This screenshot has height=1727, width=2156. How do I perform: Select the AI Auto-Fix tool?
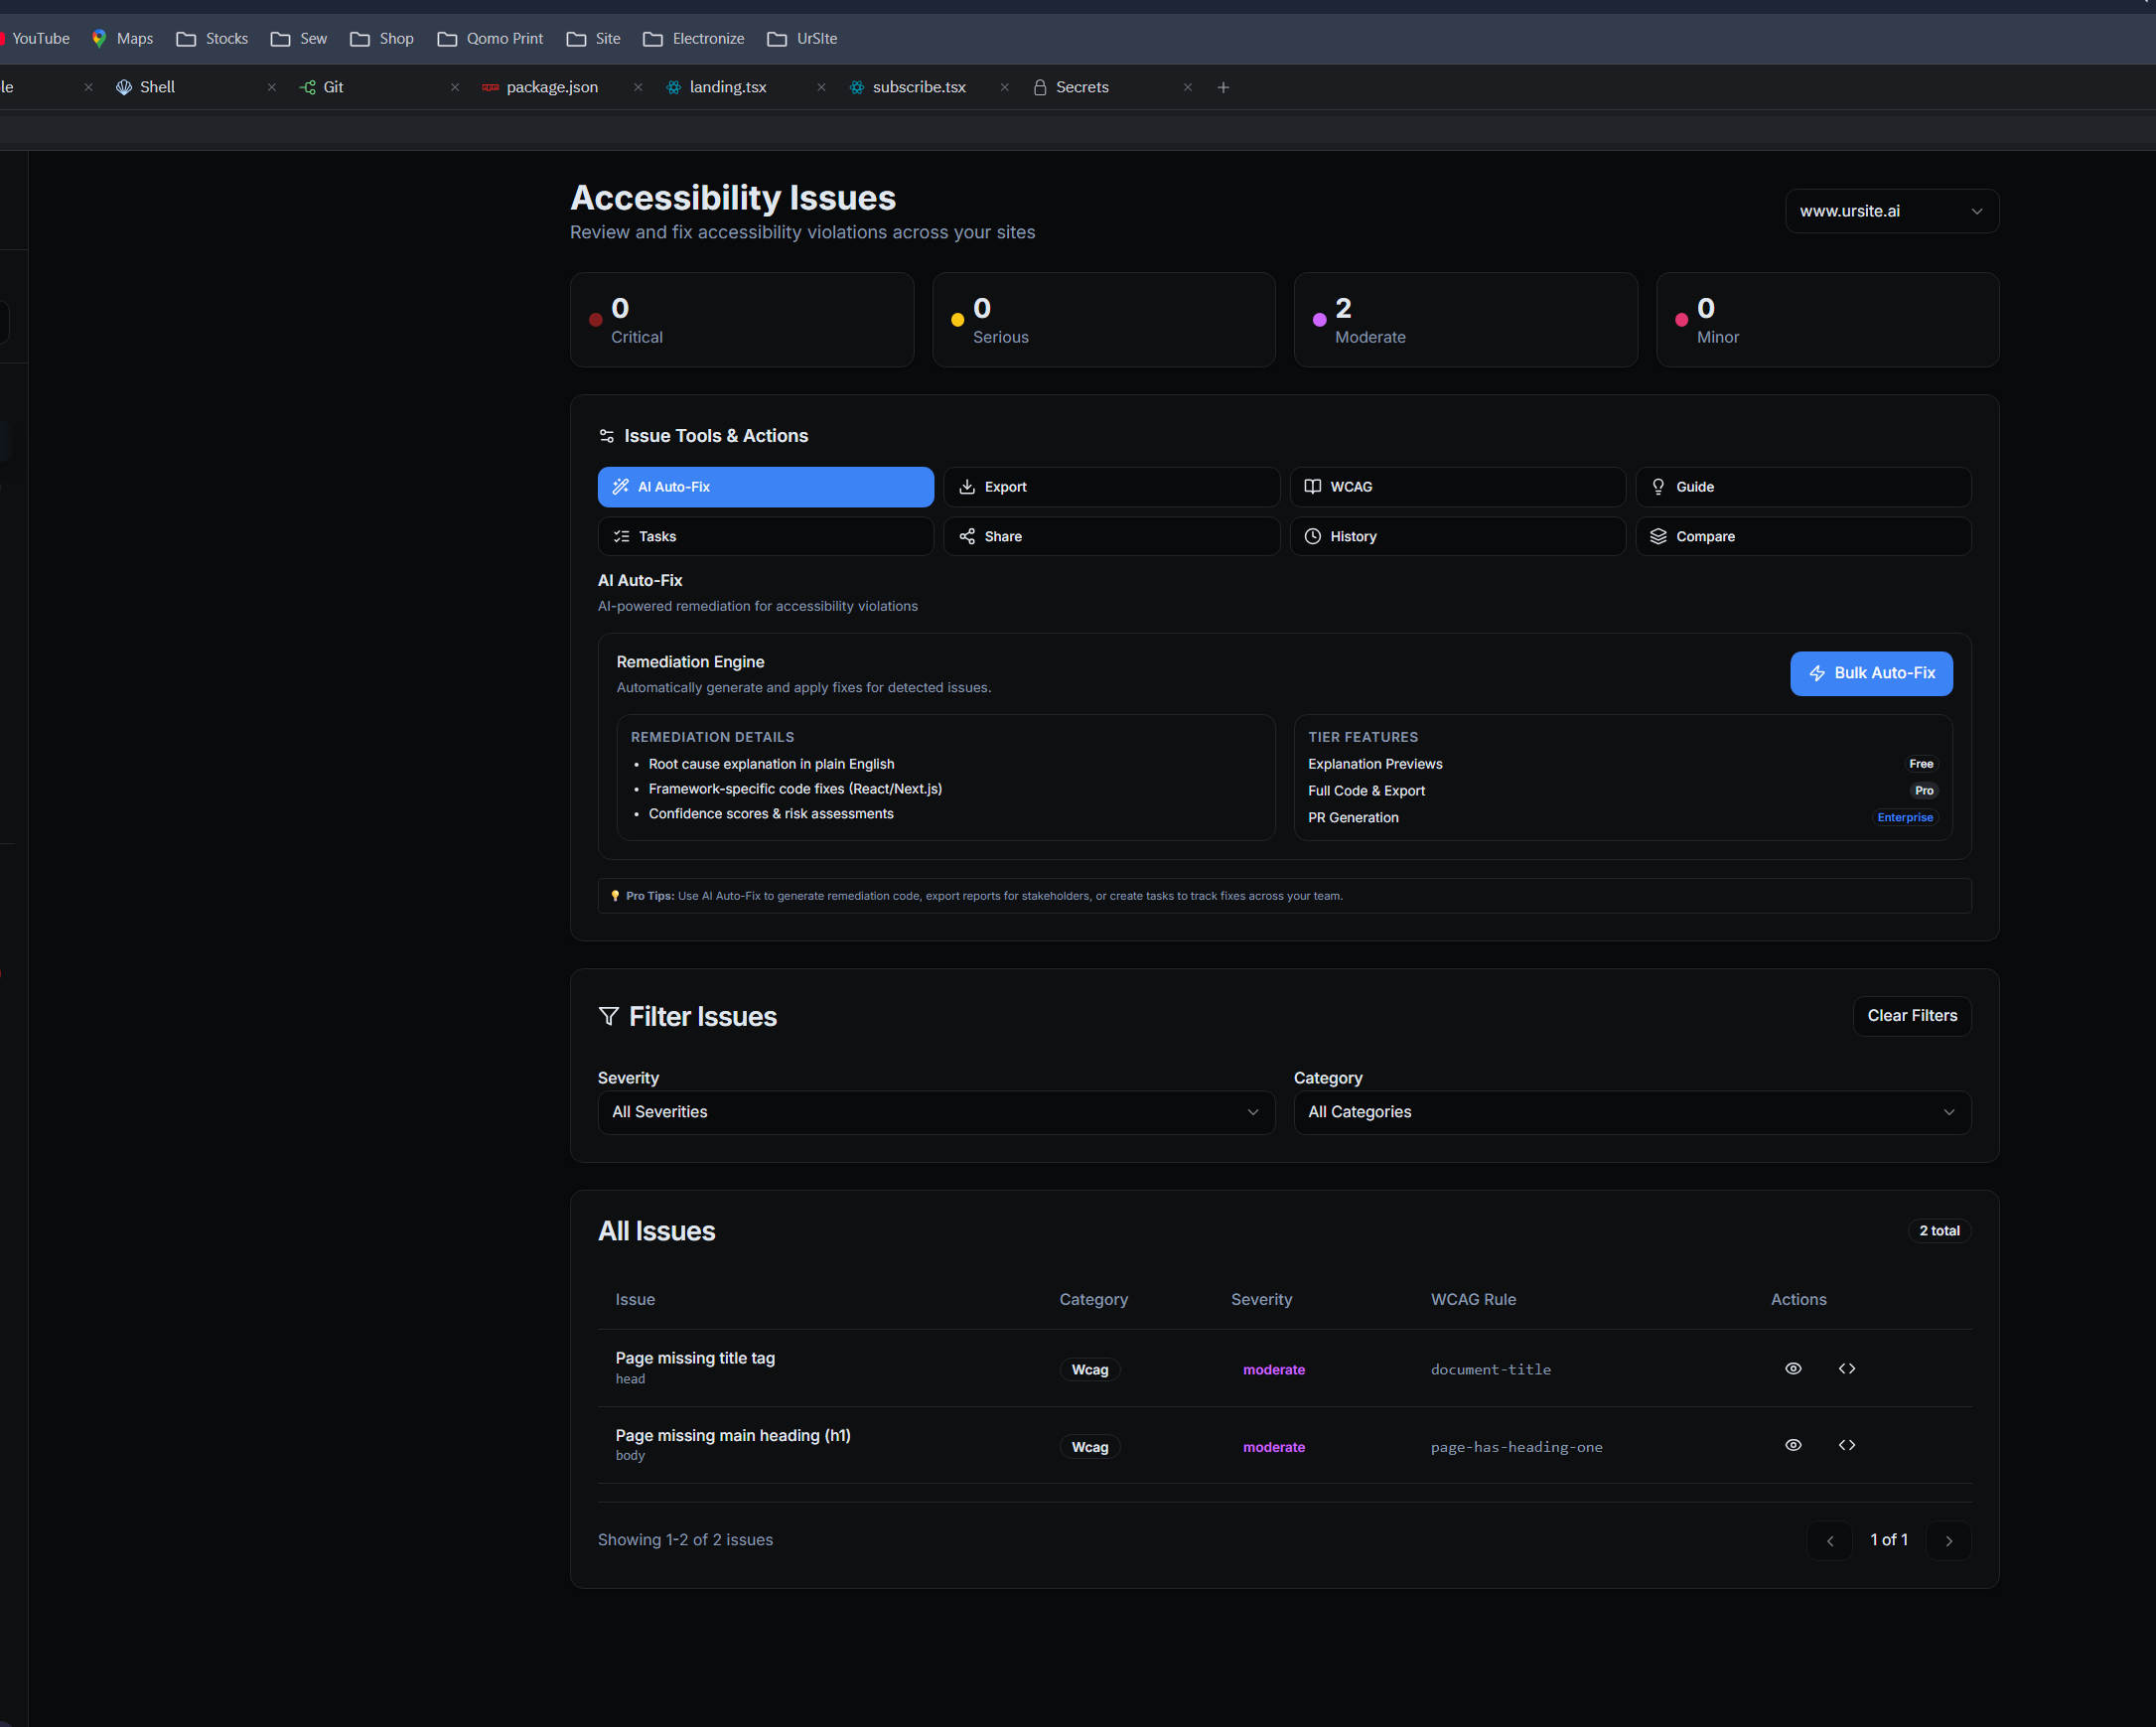coord(764,487)
